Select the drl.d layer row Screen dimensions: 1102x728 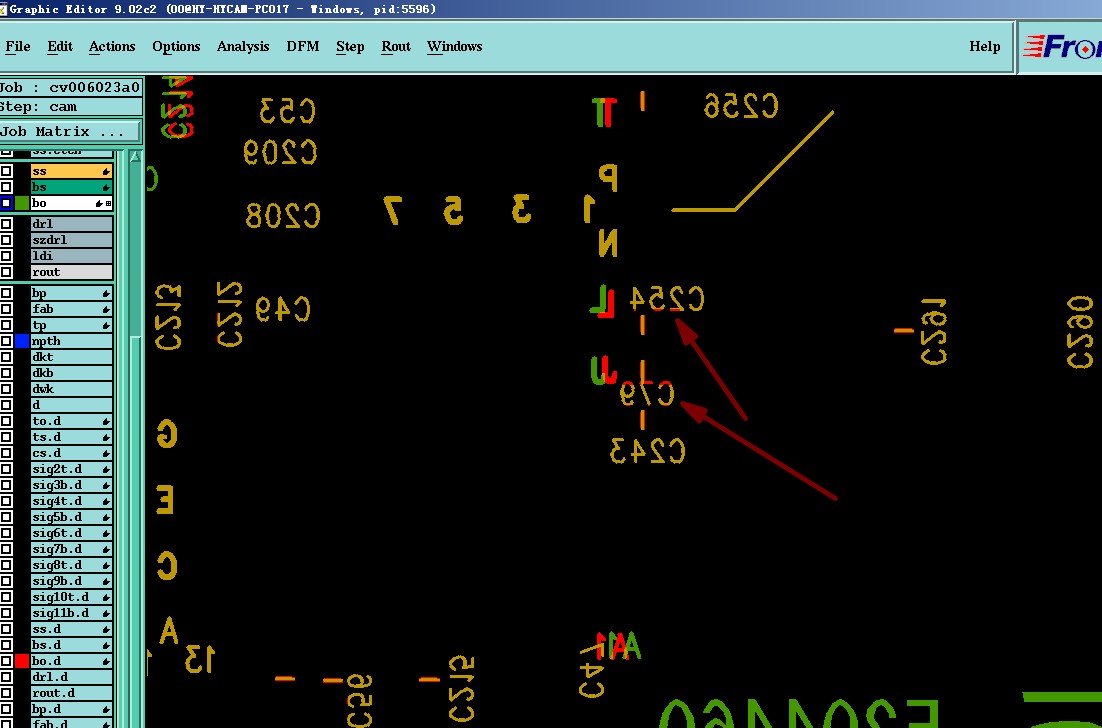(72, 677)
